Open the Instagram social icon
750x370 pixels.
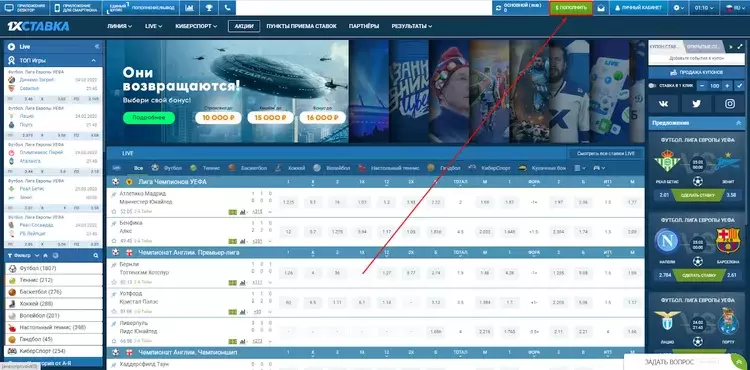729,104
